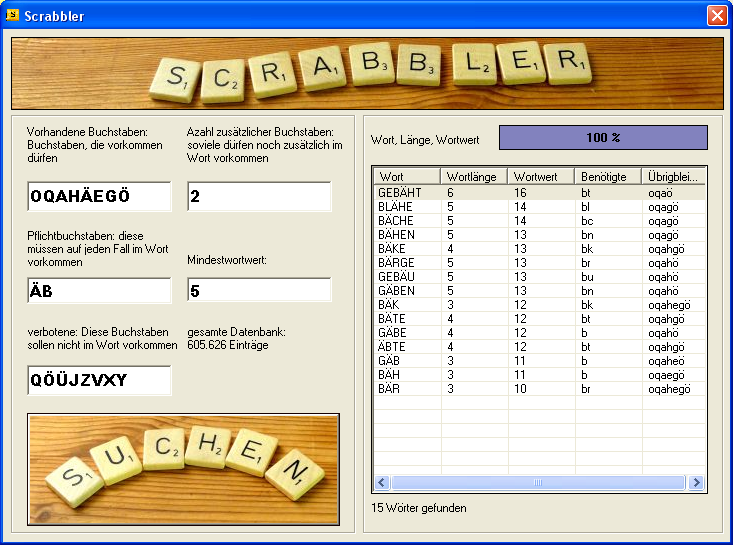This screenshot has height=545, width=733.
Task: Click the 'Mindestwortwert:' label
Action: 227,260
